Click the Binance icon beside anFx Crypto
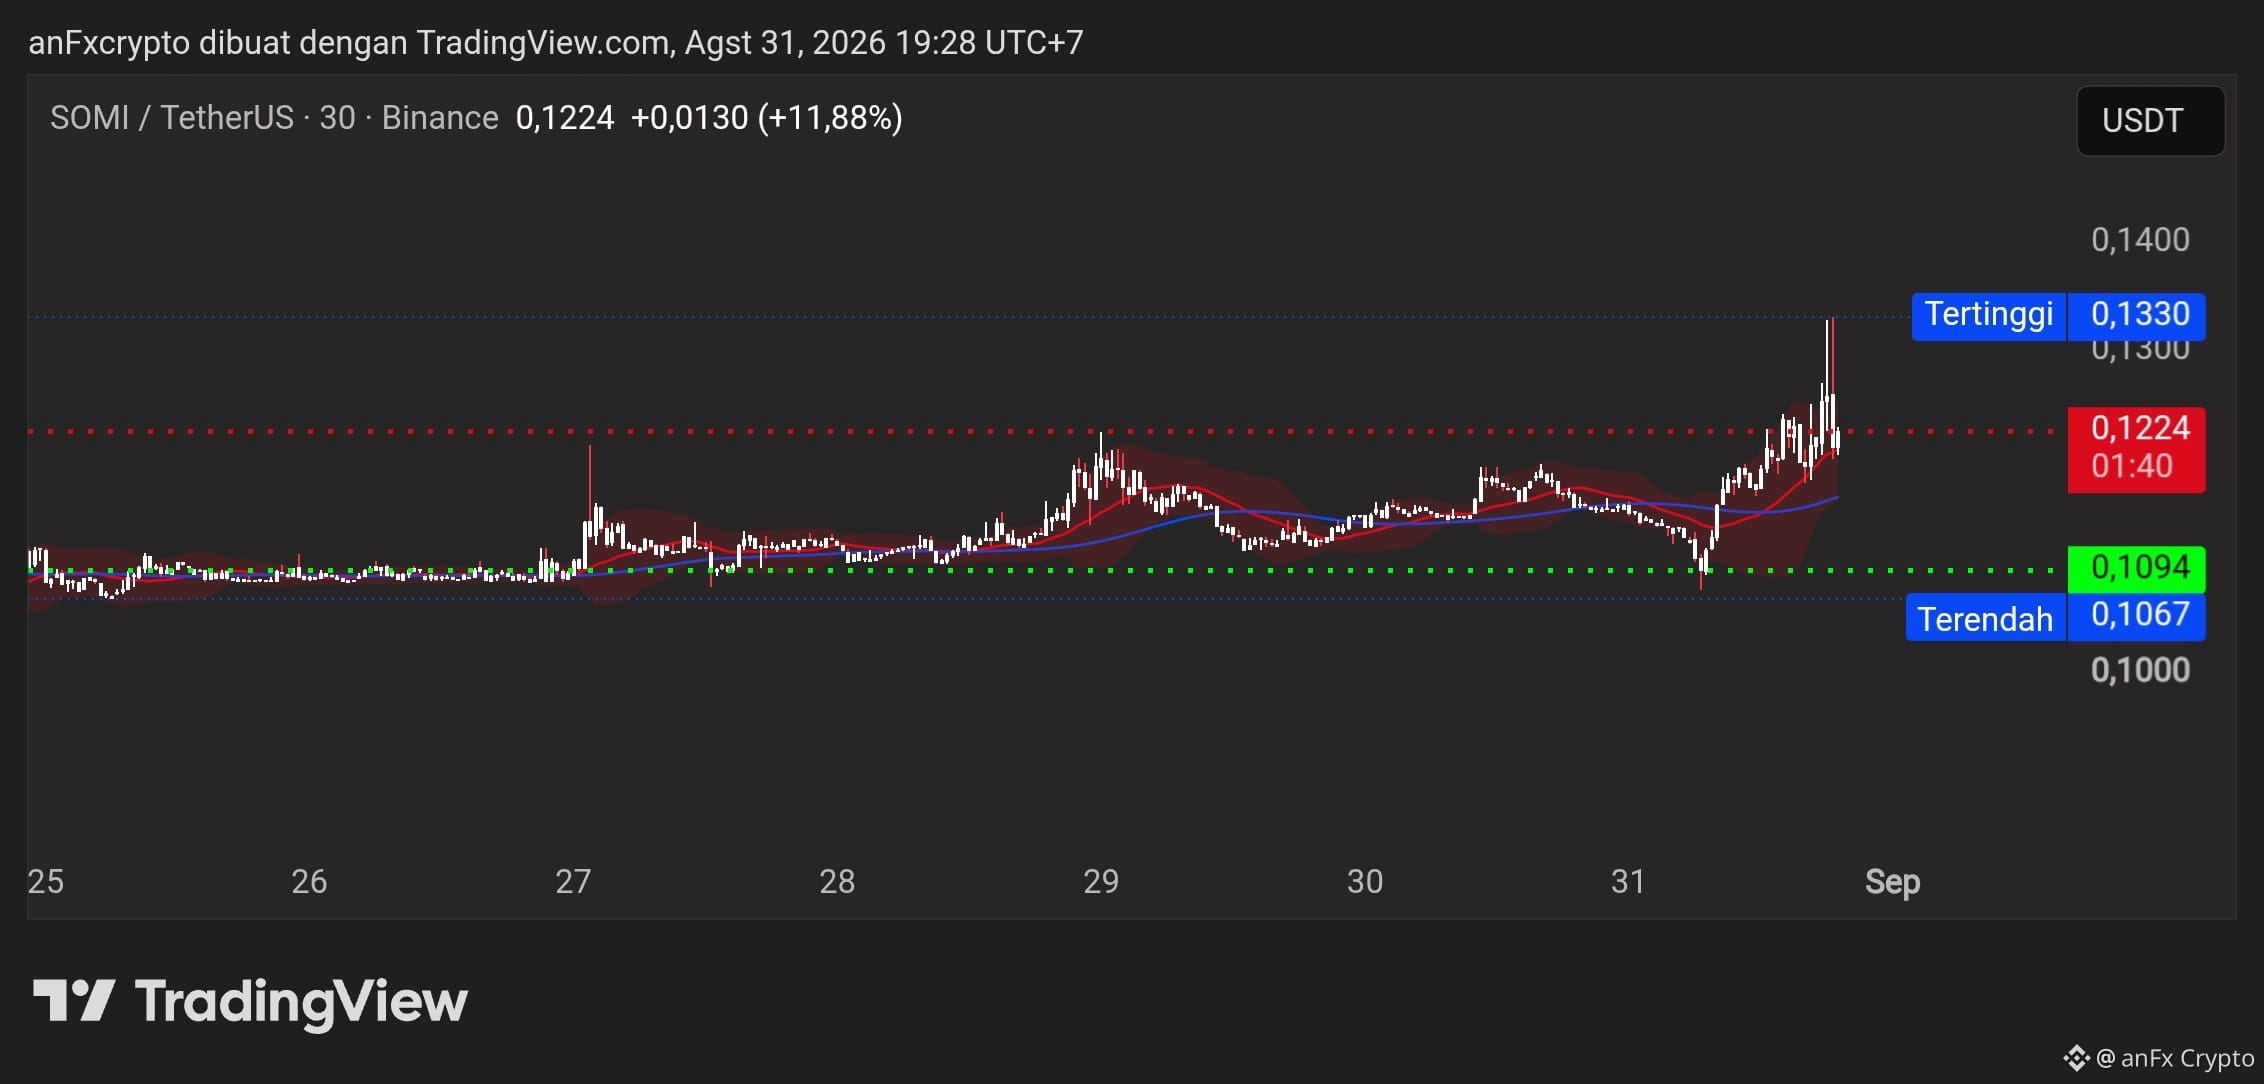 click(2076, 1058)
